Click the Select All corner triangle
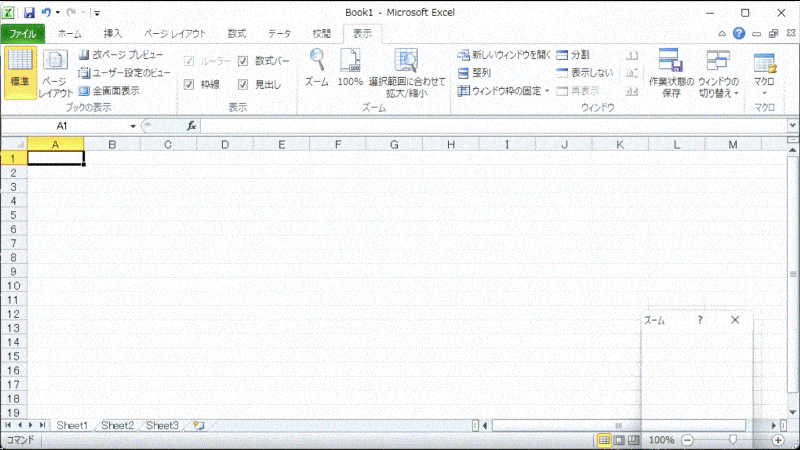 click(x=14, y=144)
